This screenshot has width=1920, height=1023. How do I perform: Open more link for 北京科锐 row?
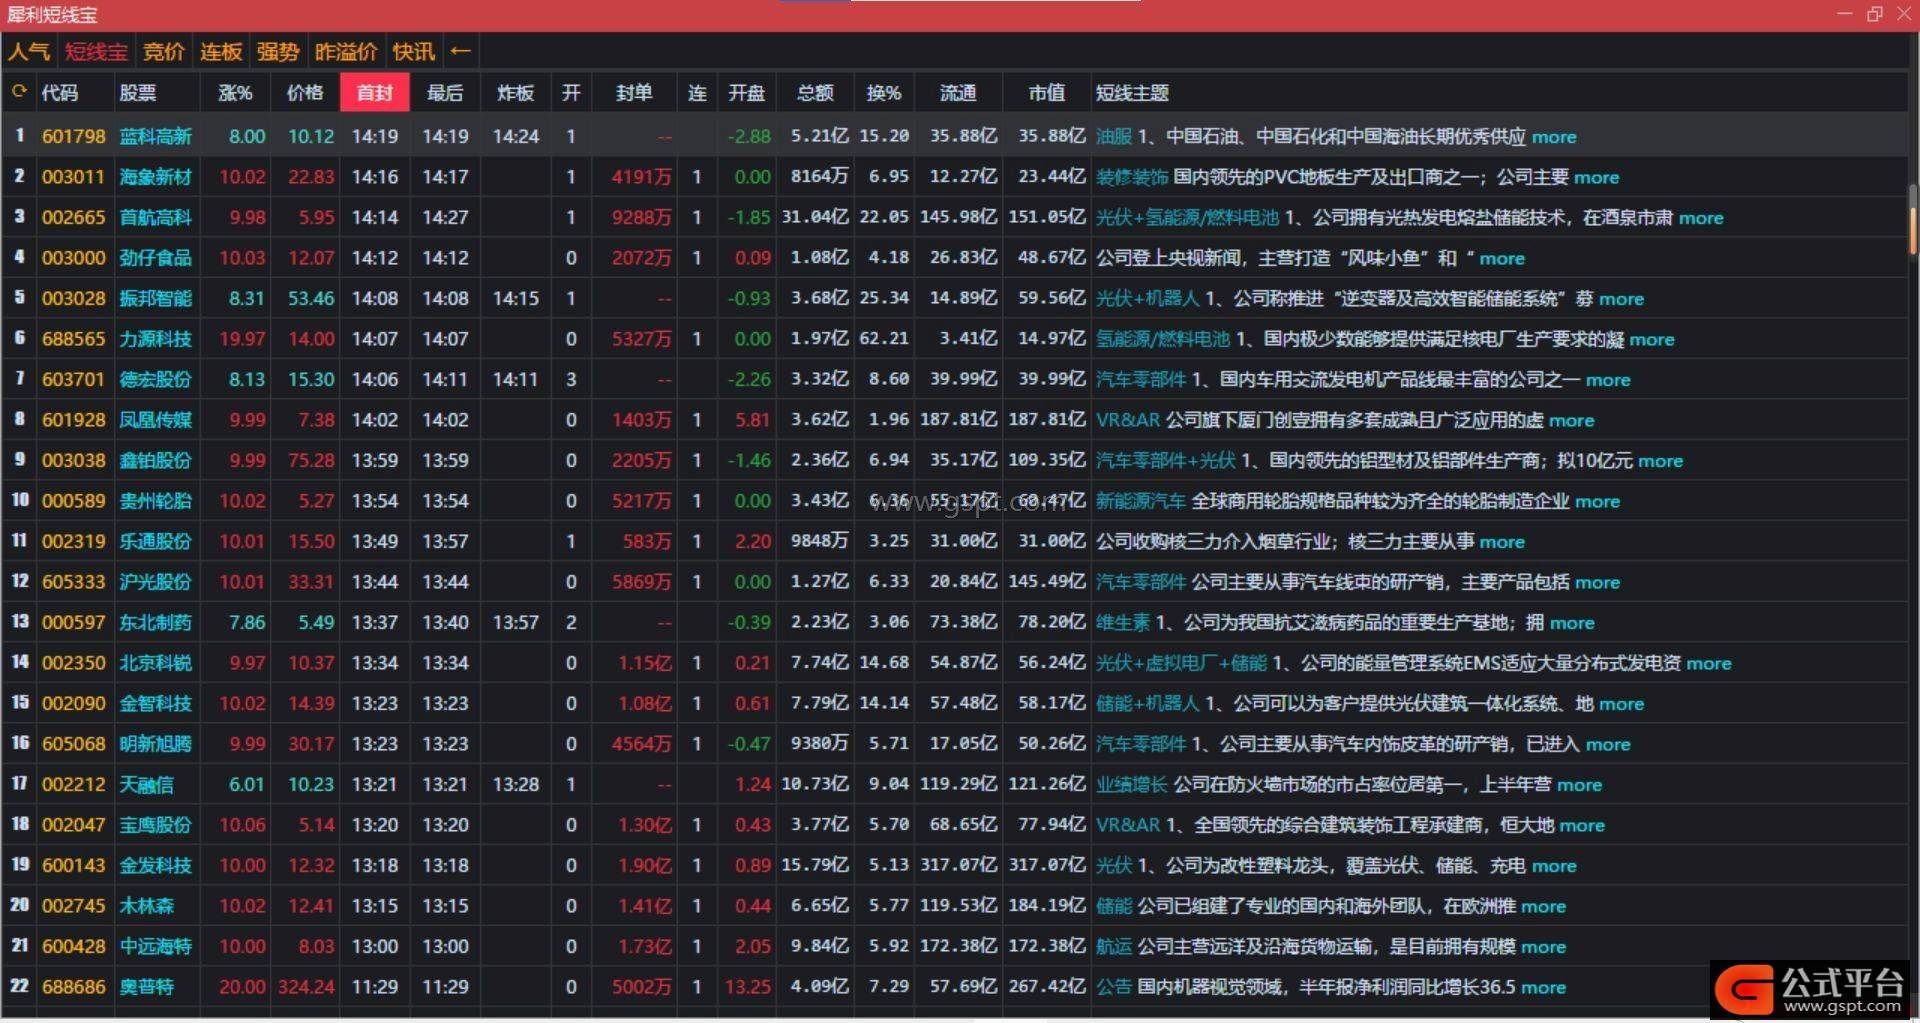pos(1709,663)
